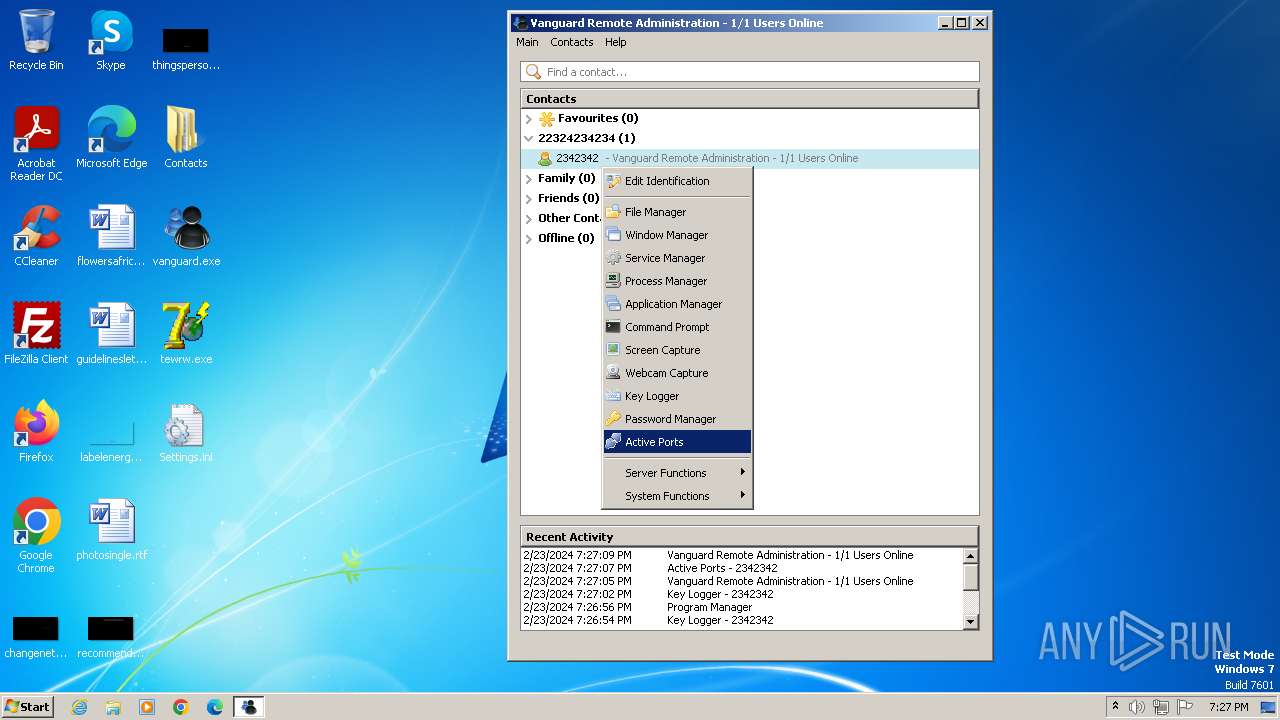Click the 2342342 user avatar icon

545,158
